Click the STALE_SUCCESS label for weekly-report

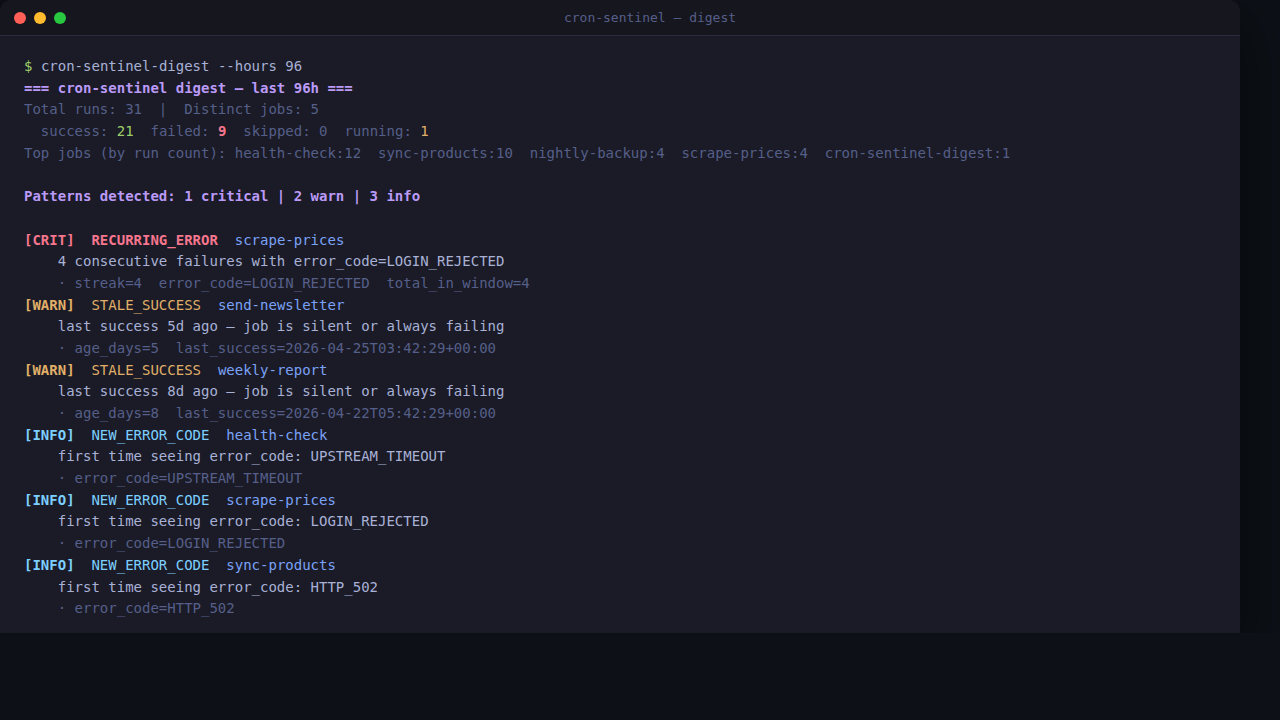(146, 370)
